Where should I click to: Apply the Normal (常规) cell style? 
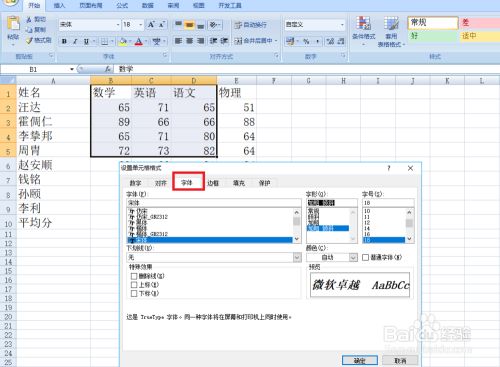click(433, 23)
